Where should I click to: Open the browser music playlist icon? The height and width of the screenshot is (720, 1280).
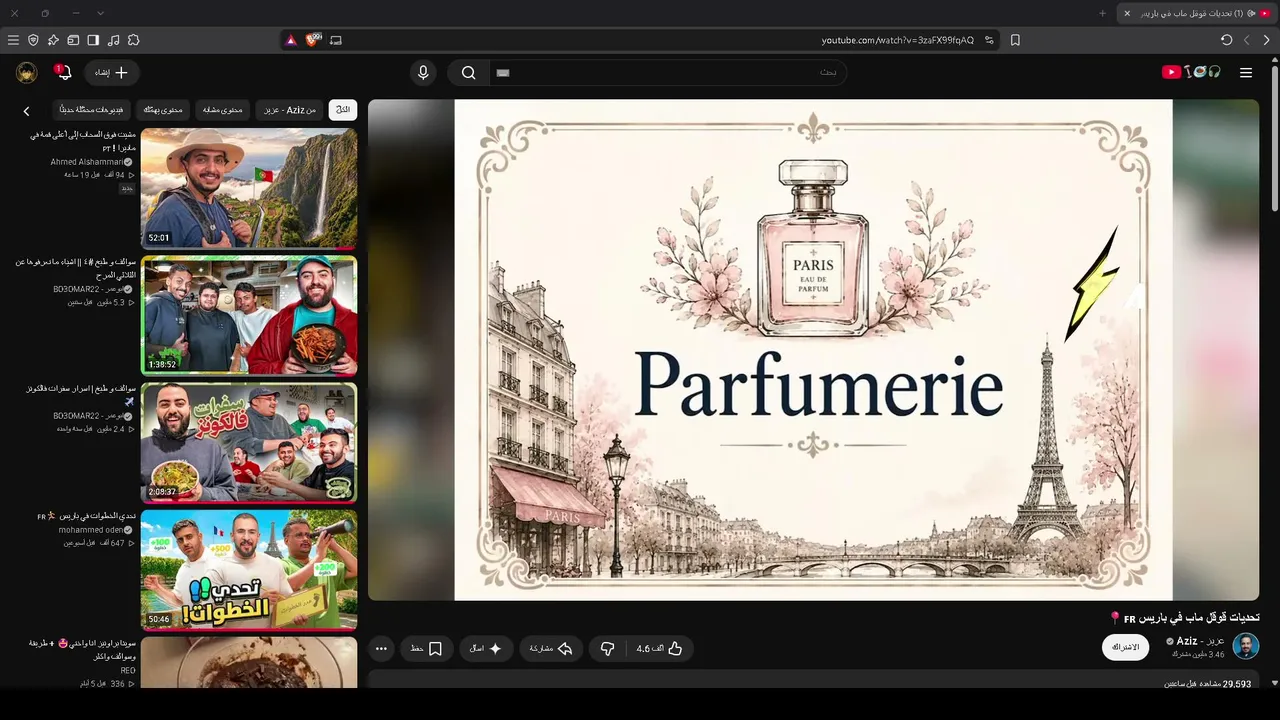pyautogui.click(x=113, y=40)
